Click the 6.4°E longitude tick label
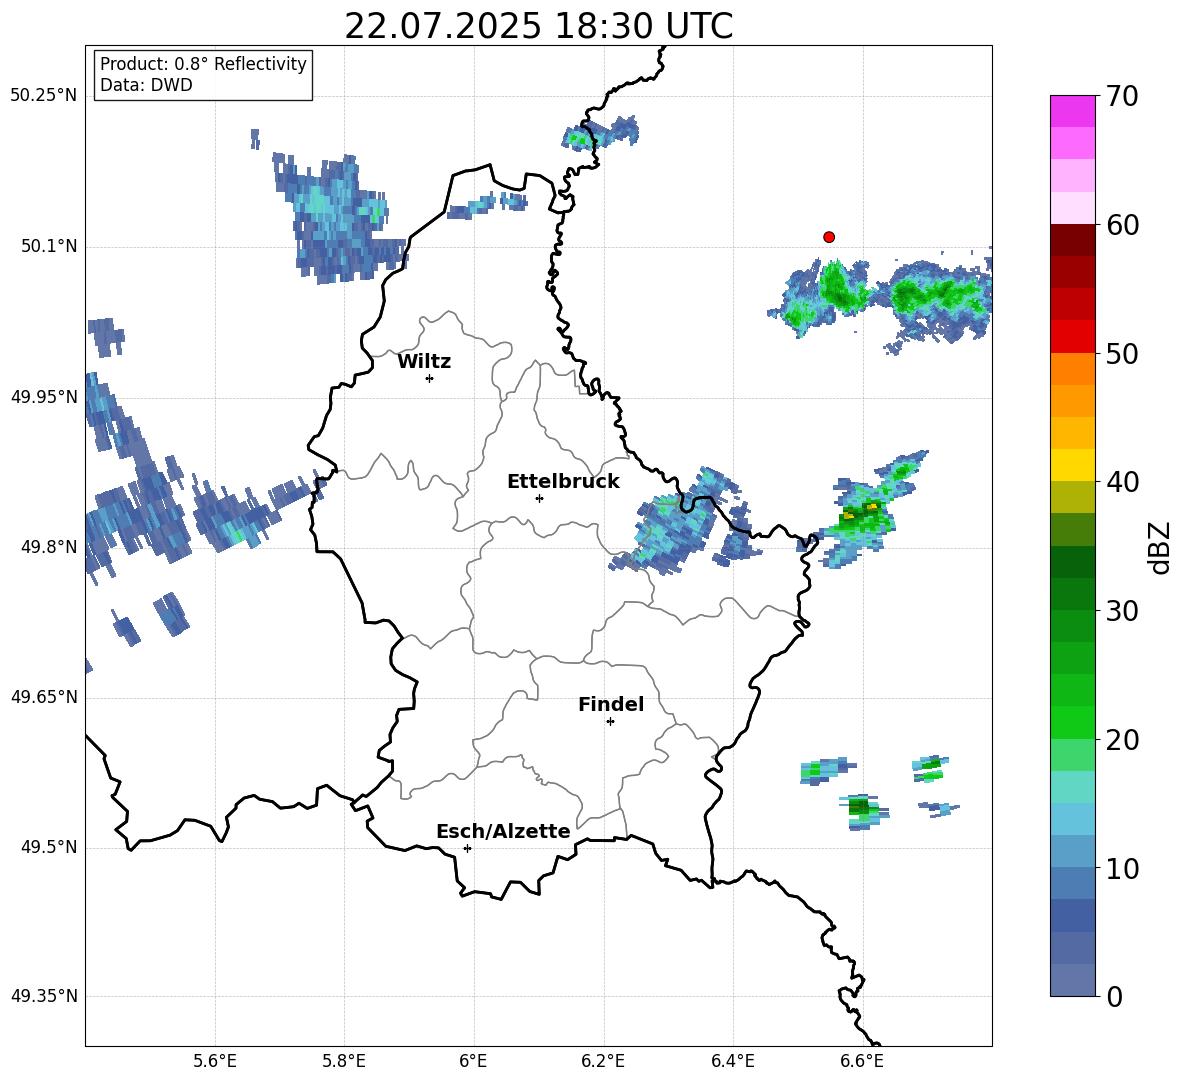The width and height of the screenshot is (1184, 1081). 732,1061
